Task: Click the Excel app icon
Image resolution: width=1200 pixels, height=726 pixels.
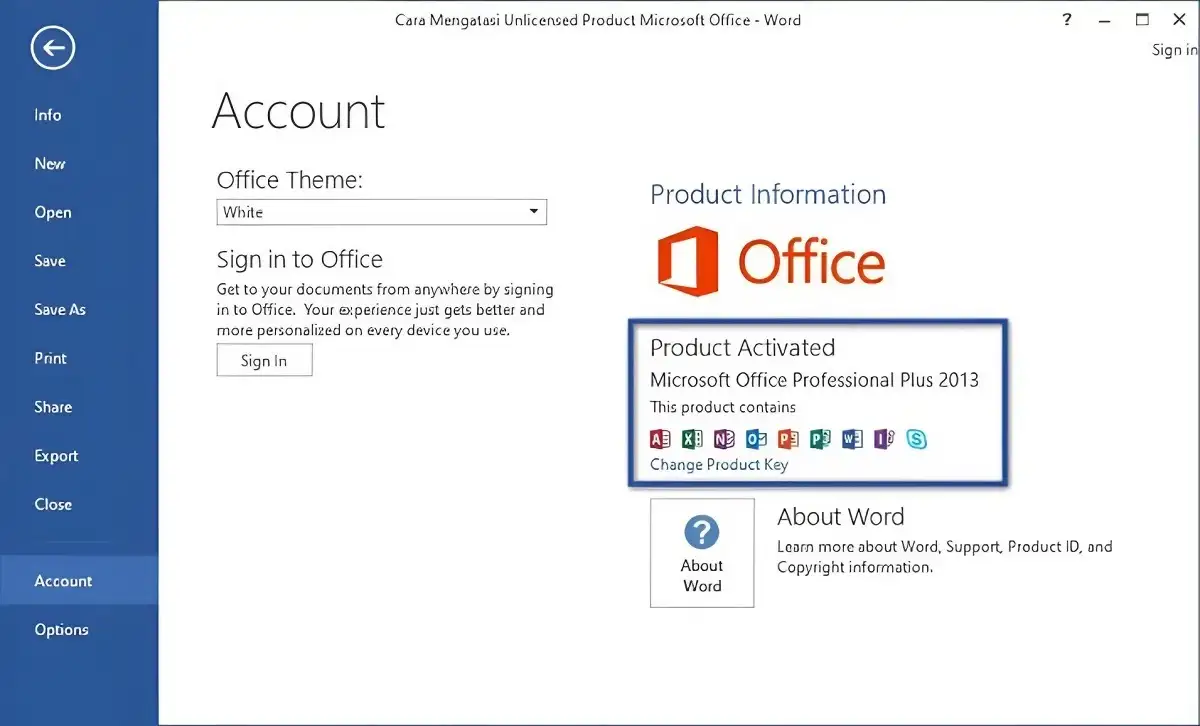Action: (692, 439)
